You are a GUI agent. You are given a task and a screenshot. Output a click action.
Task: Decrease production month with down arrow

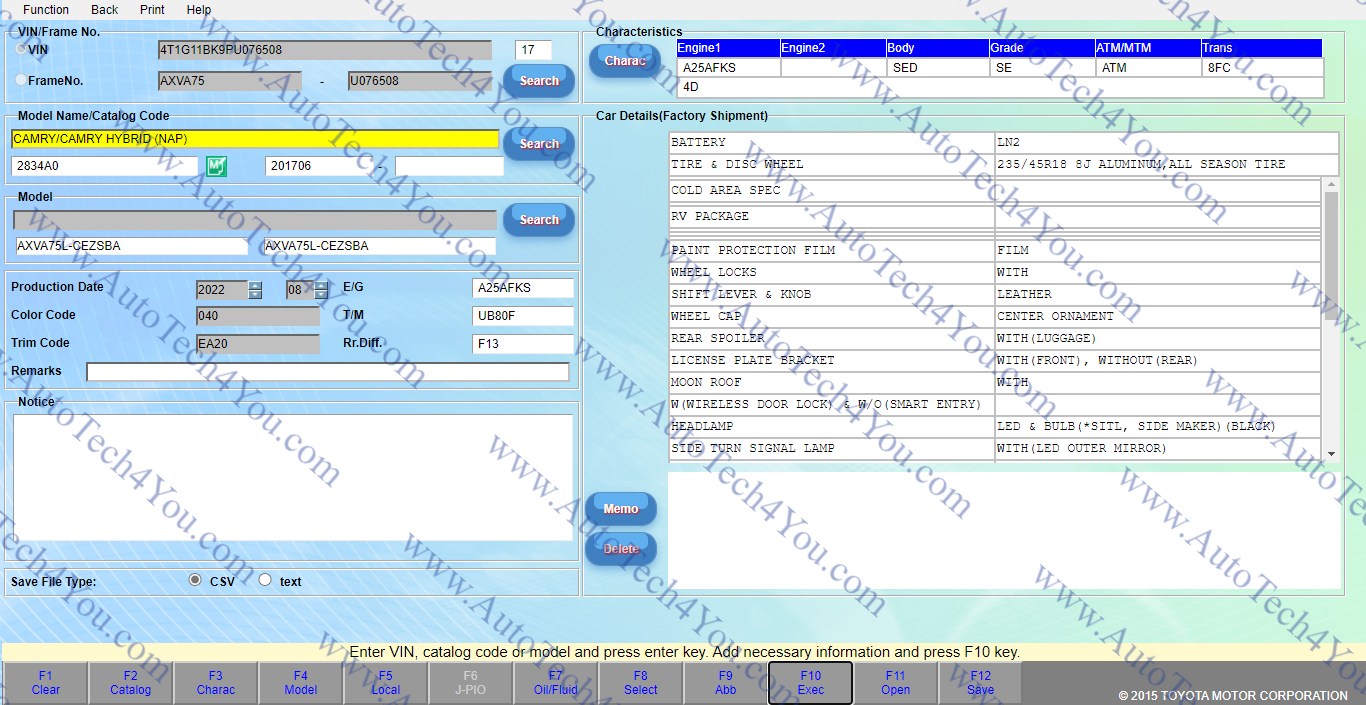click(x=321, y=295)
